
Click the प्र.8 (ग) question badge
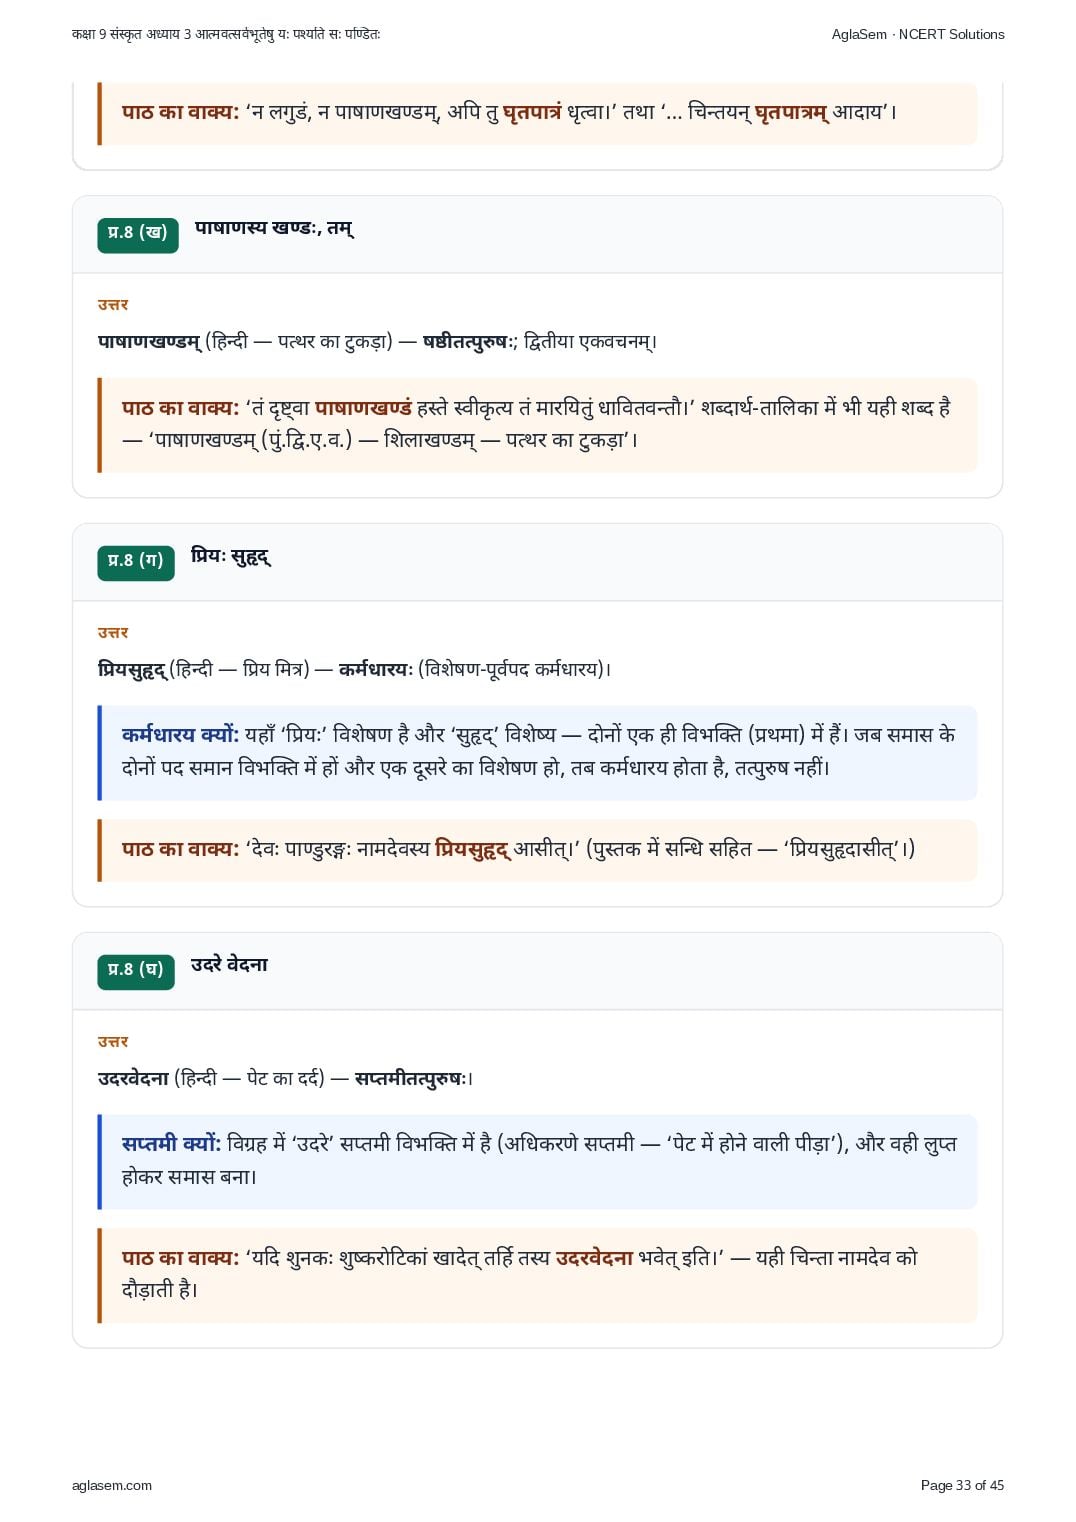(136, 563)
